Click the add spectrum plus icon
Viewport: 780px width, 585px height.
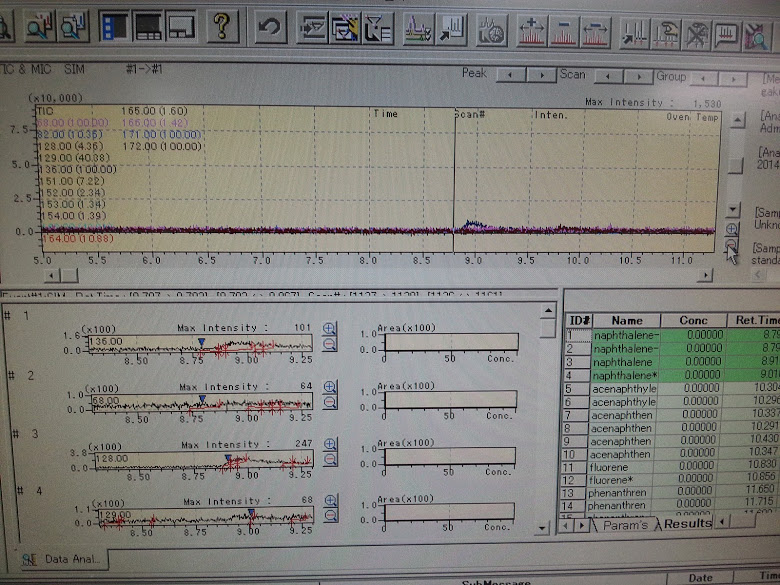pyautogui.click(x=531, y=32)
